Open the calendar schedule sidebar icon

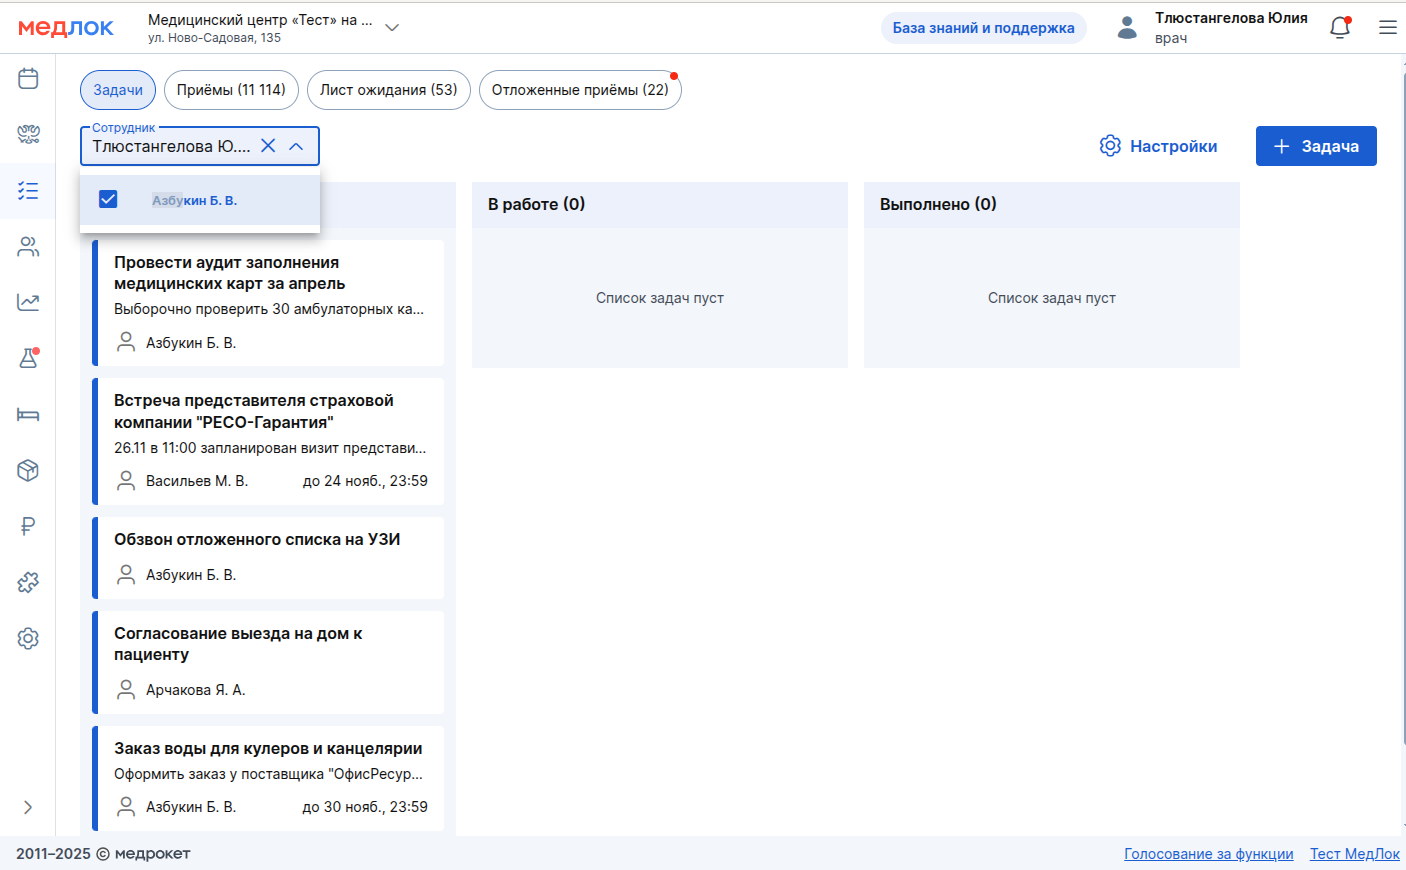click(28, 78)
